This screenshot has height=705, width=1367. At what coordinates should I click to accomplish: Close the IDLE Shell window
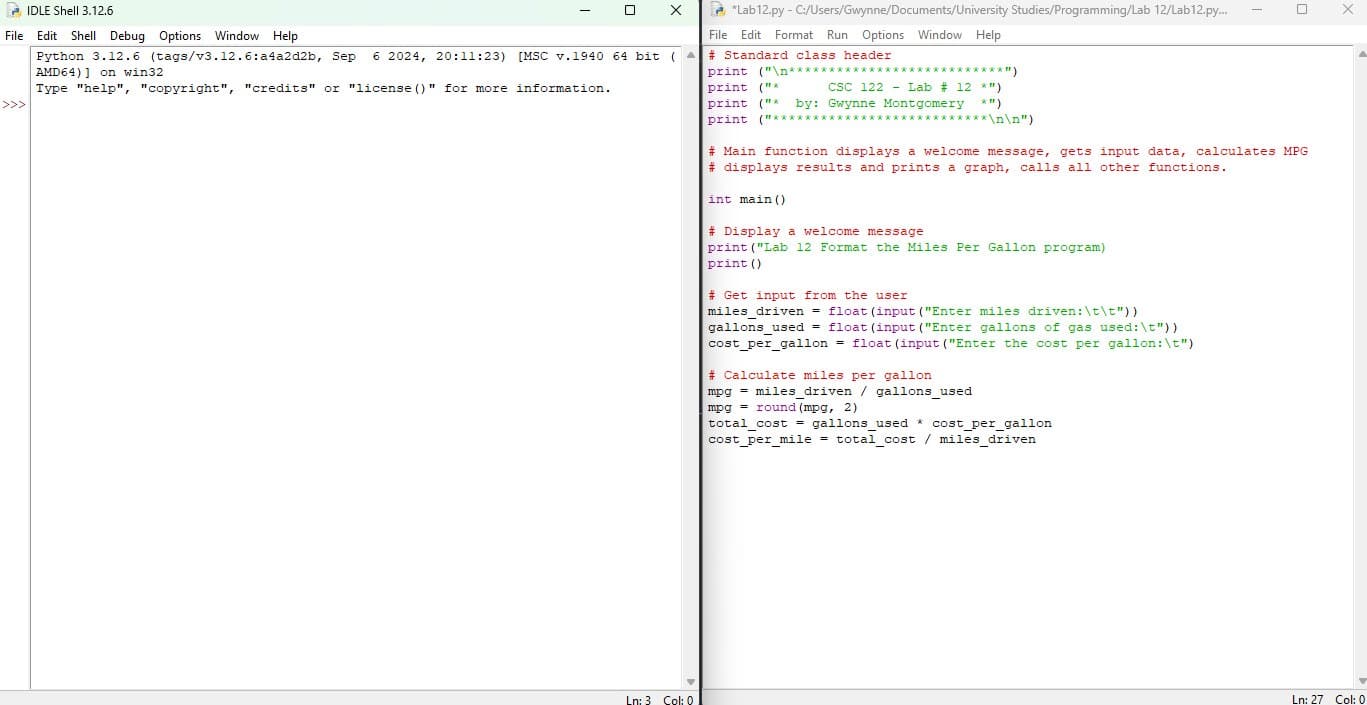pyautogui.click(x=676, y=10)
